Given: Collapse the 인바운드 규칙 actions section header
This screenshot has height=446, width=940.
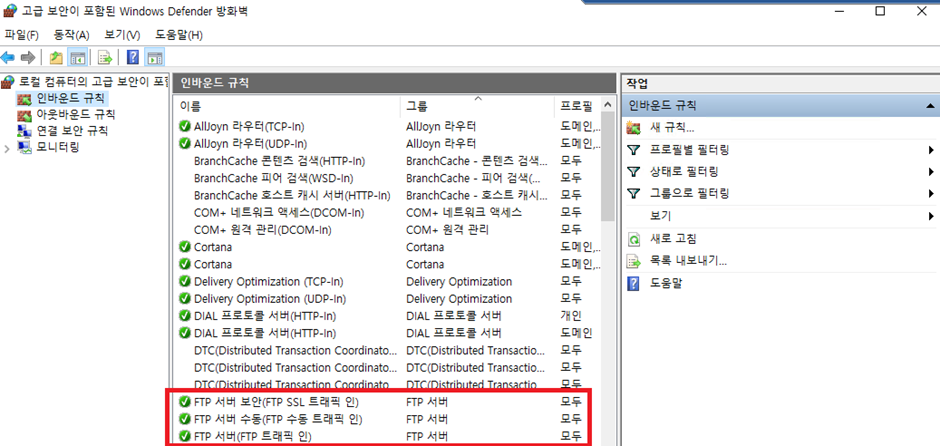Looking at the screenshot, I should (930, 105).
